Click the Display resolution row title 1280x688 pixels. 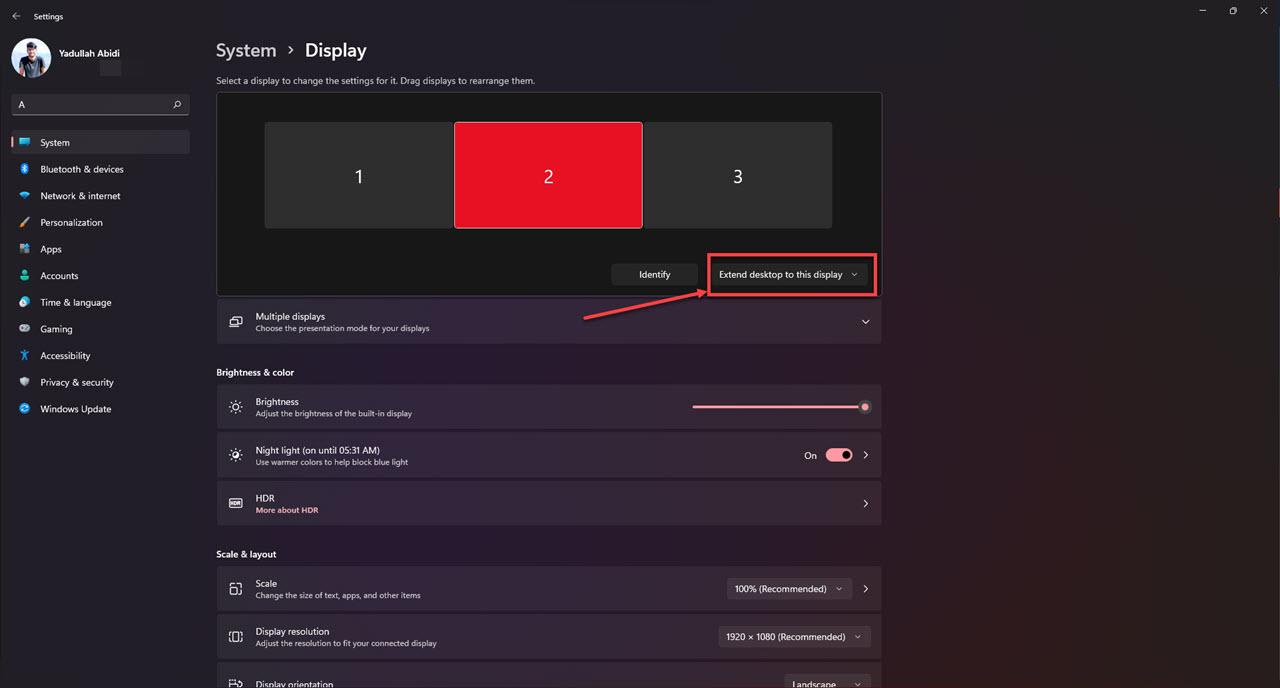point(292,631)
